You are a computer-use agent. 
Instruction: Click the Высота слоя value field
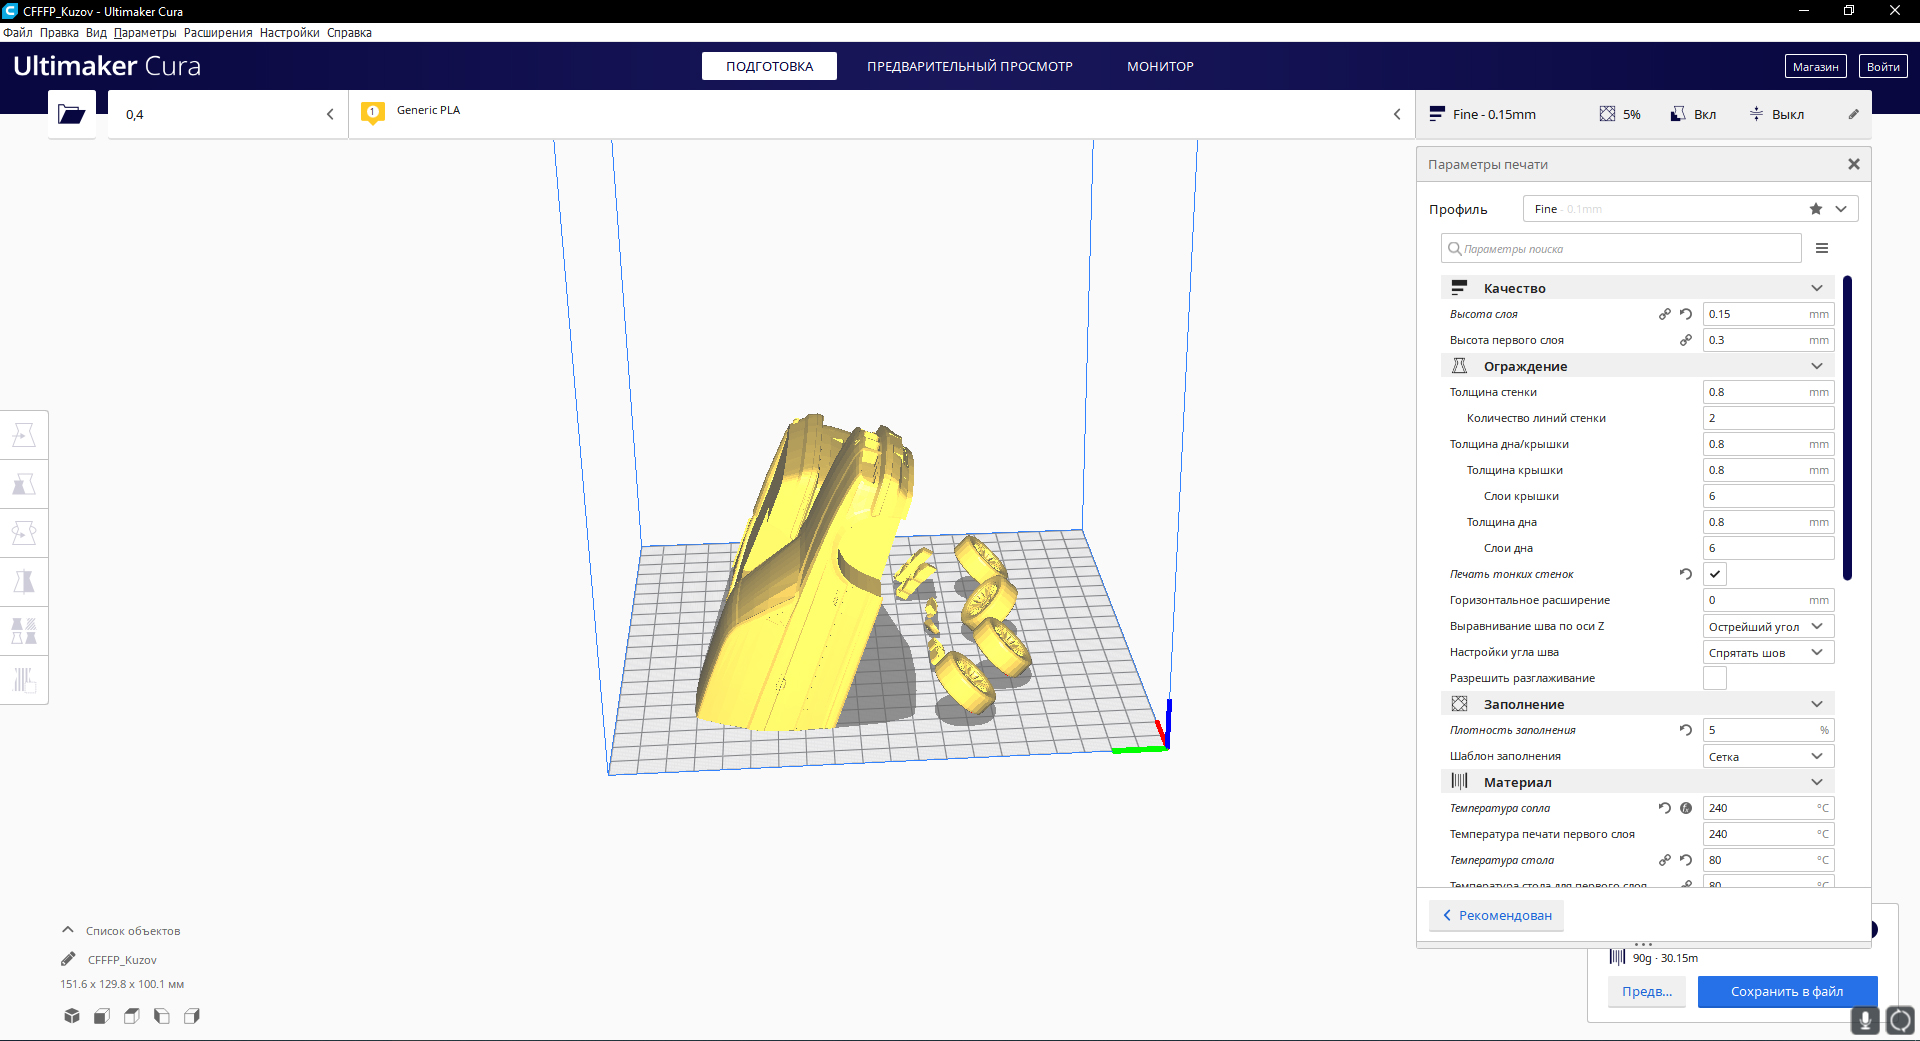(1768, 314)
